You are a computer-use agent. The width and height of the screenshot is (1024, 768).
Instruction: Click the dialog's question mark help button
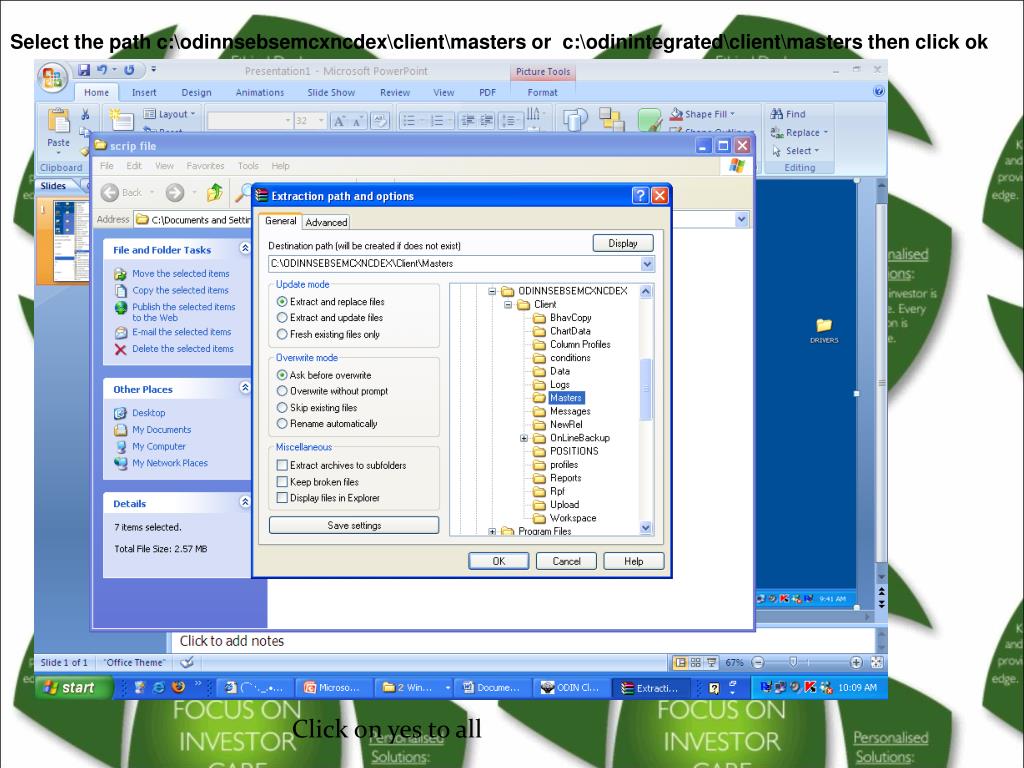tap(641, 195)
